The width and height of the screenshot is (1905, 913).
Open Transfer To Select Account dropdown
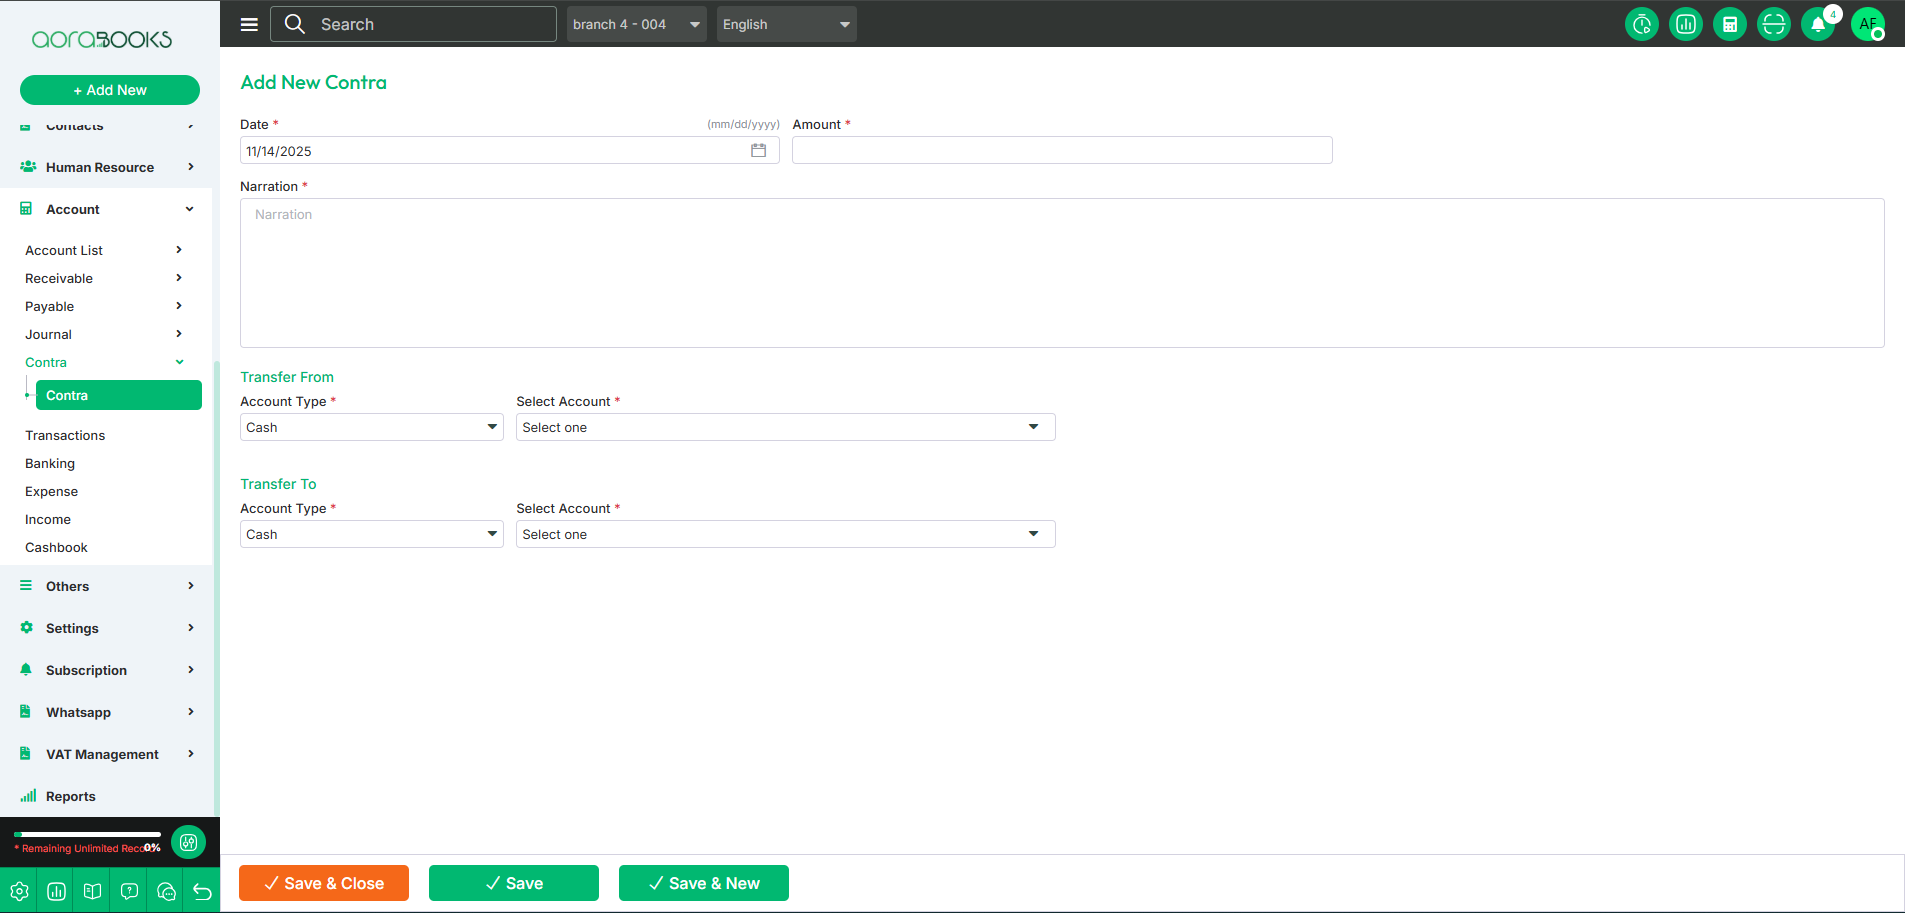[785, 534]
